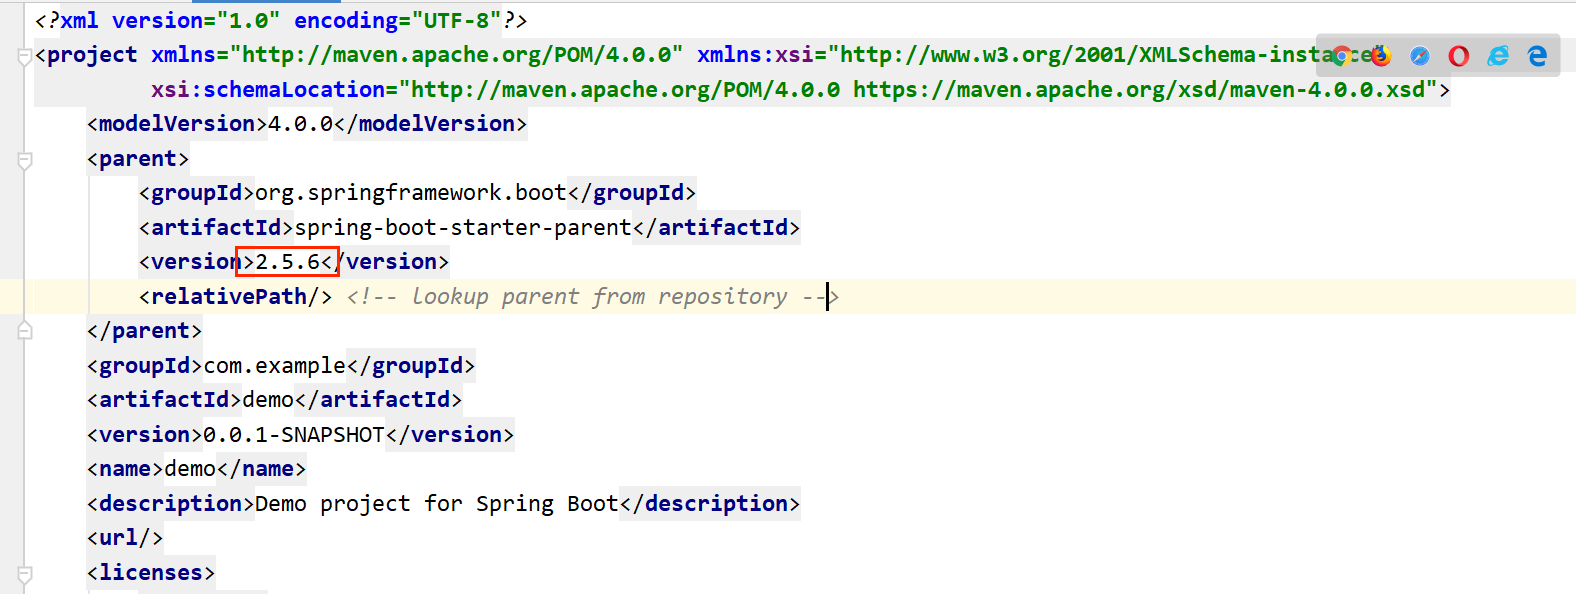
Task: Open the file in Edge browser
Action: (x=1537, y=56)
